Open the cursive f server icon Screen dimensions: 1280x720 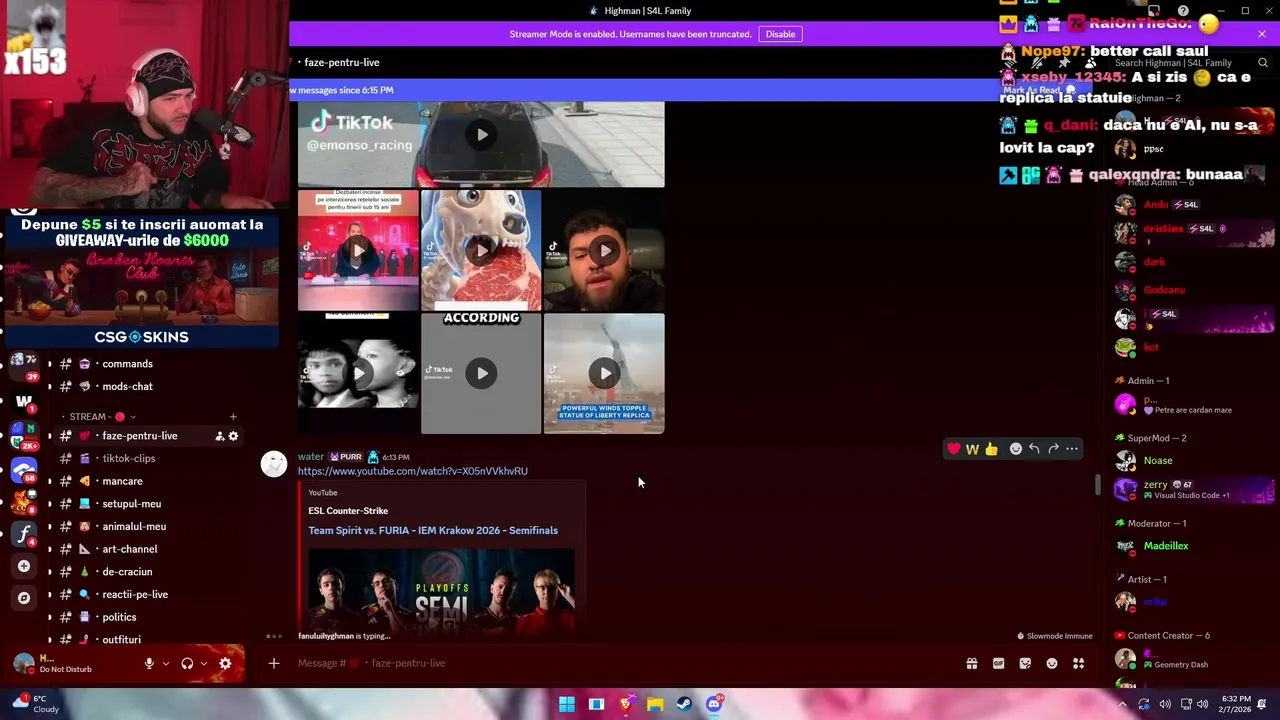click(x=24, y=534)
